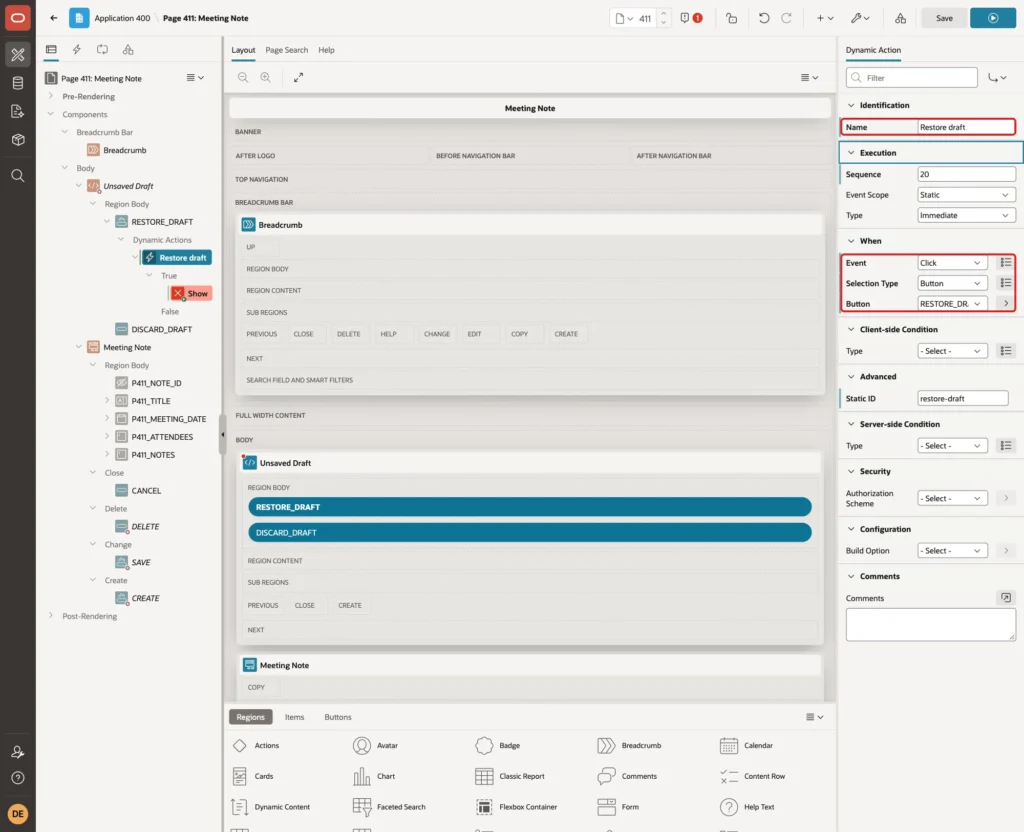Click the Name field Restore draft

point(966,127)
